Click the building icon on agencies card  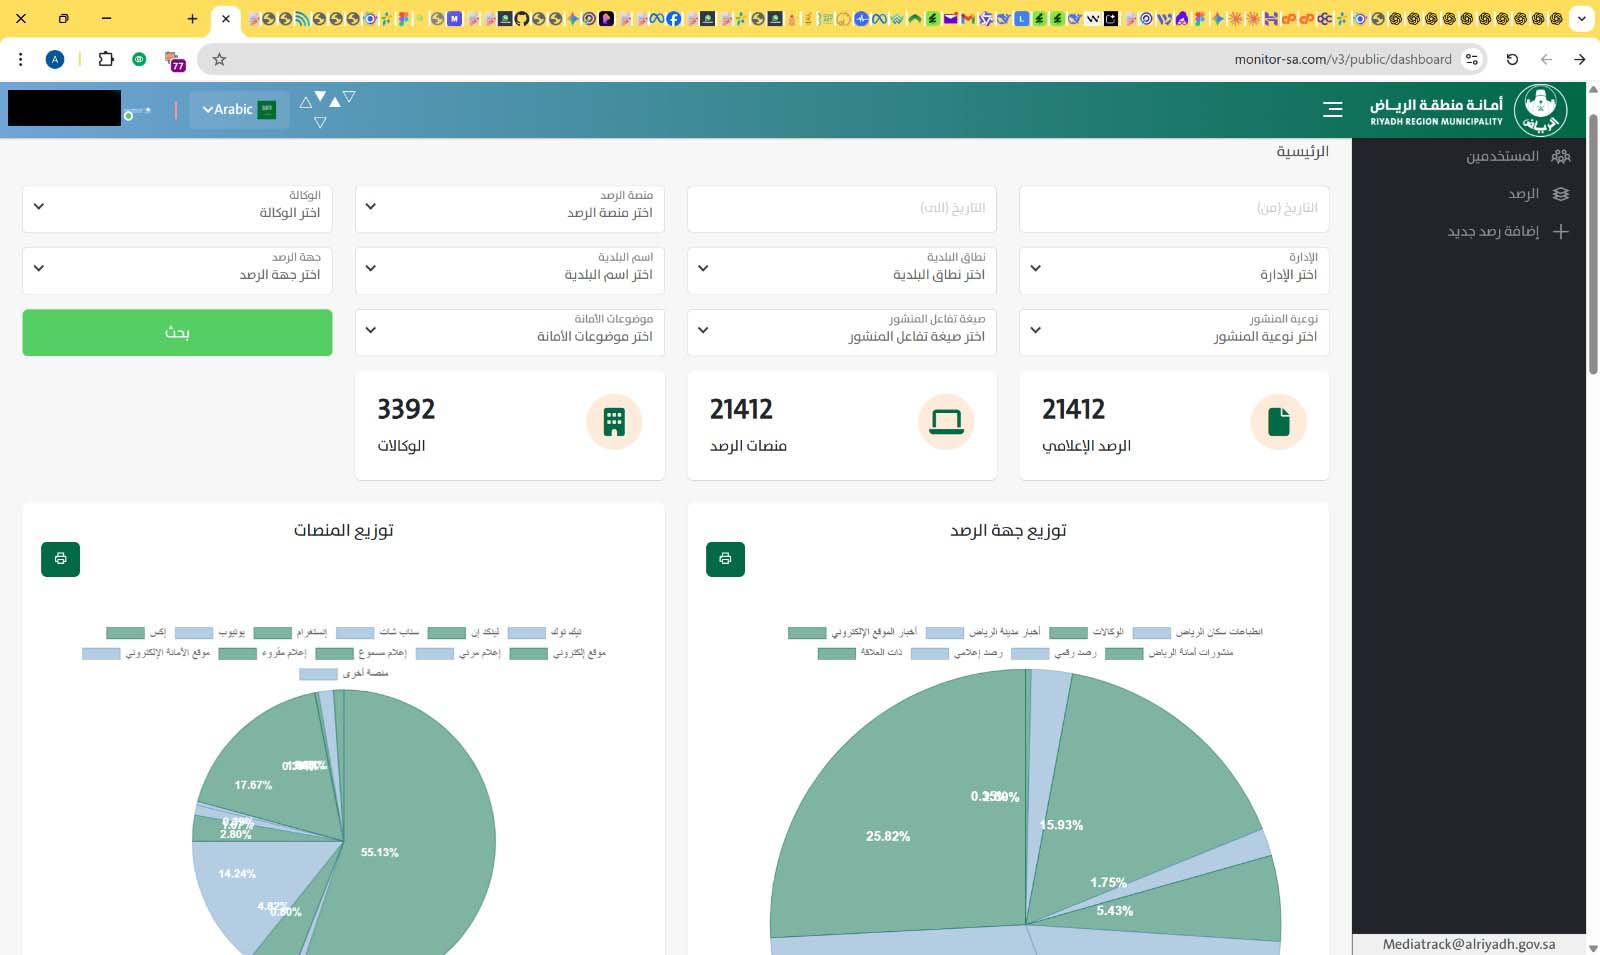(613, 422)
